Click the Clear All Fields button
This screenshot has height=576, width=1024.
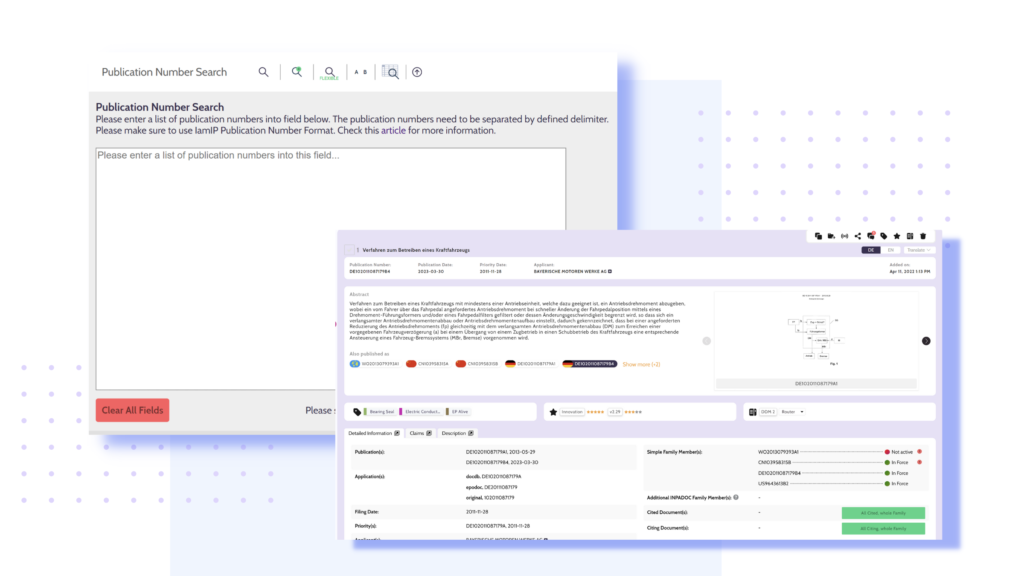pos(133,410)
